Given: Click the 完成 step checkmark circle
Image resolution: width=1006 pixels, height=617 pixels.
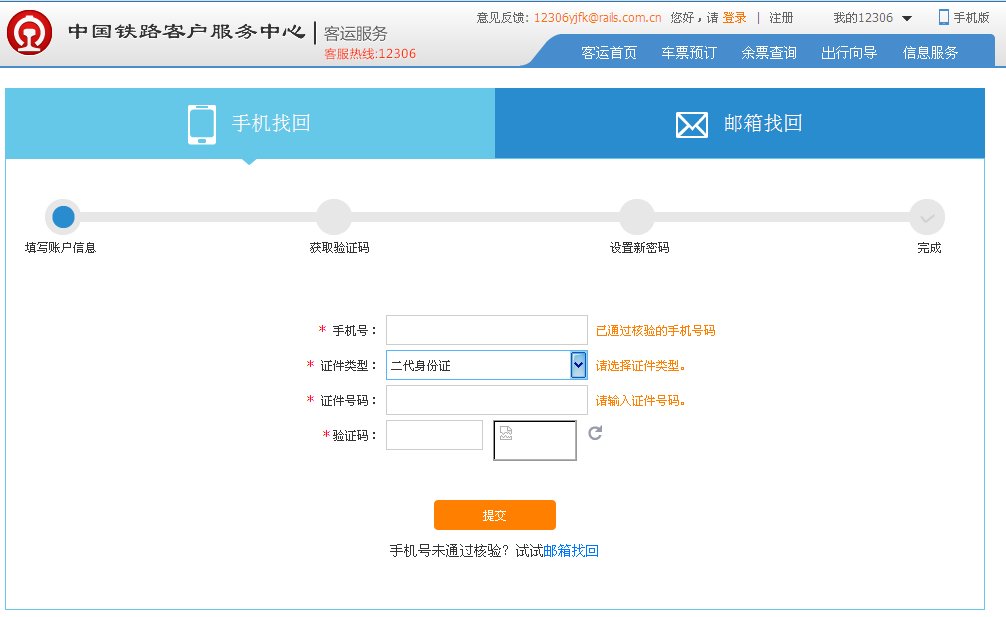Looking at the screenshot, I should click(927, 217).
